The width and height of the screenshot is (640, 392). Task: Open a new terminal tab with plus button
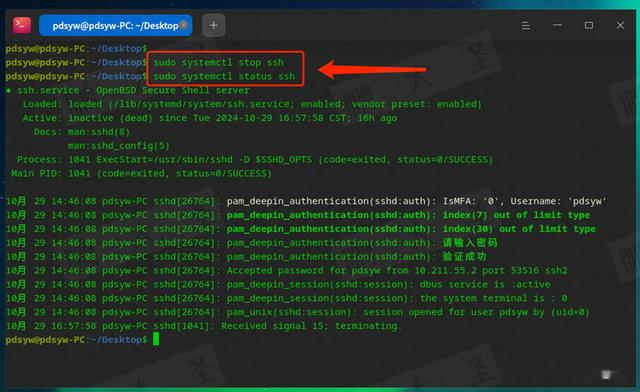[x=213, y=25]
